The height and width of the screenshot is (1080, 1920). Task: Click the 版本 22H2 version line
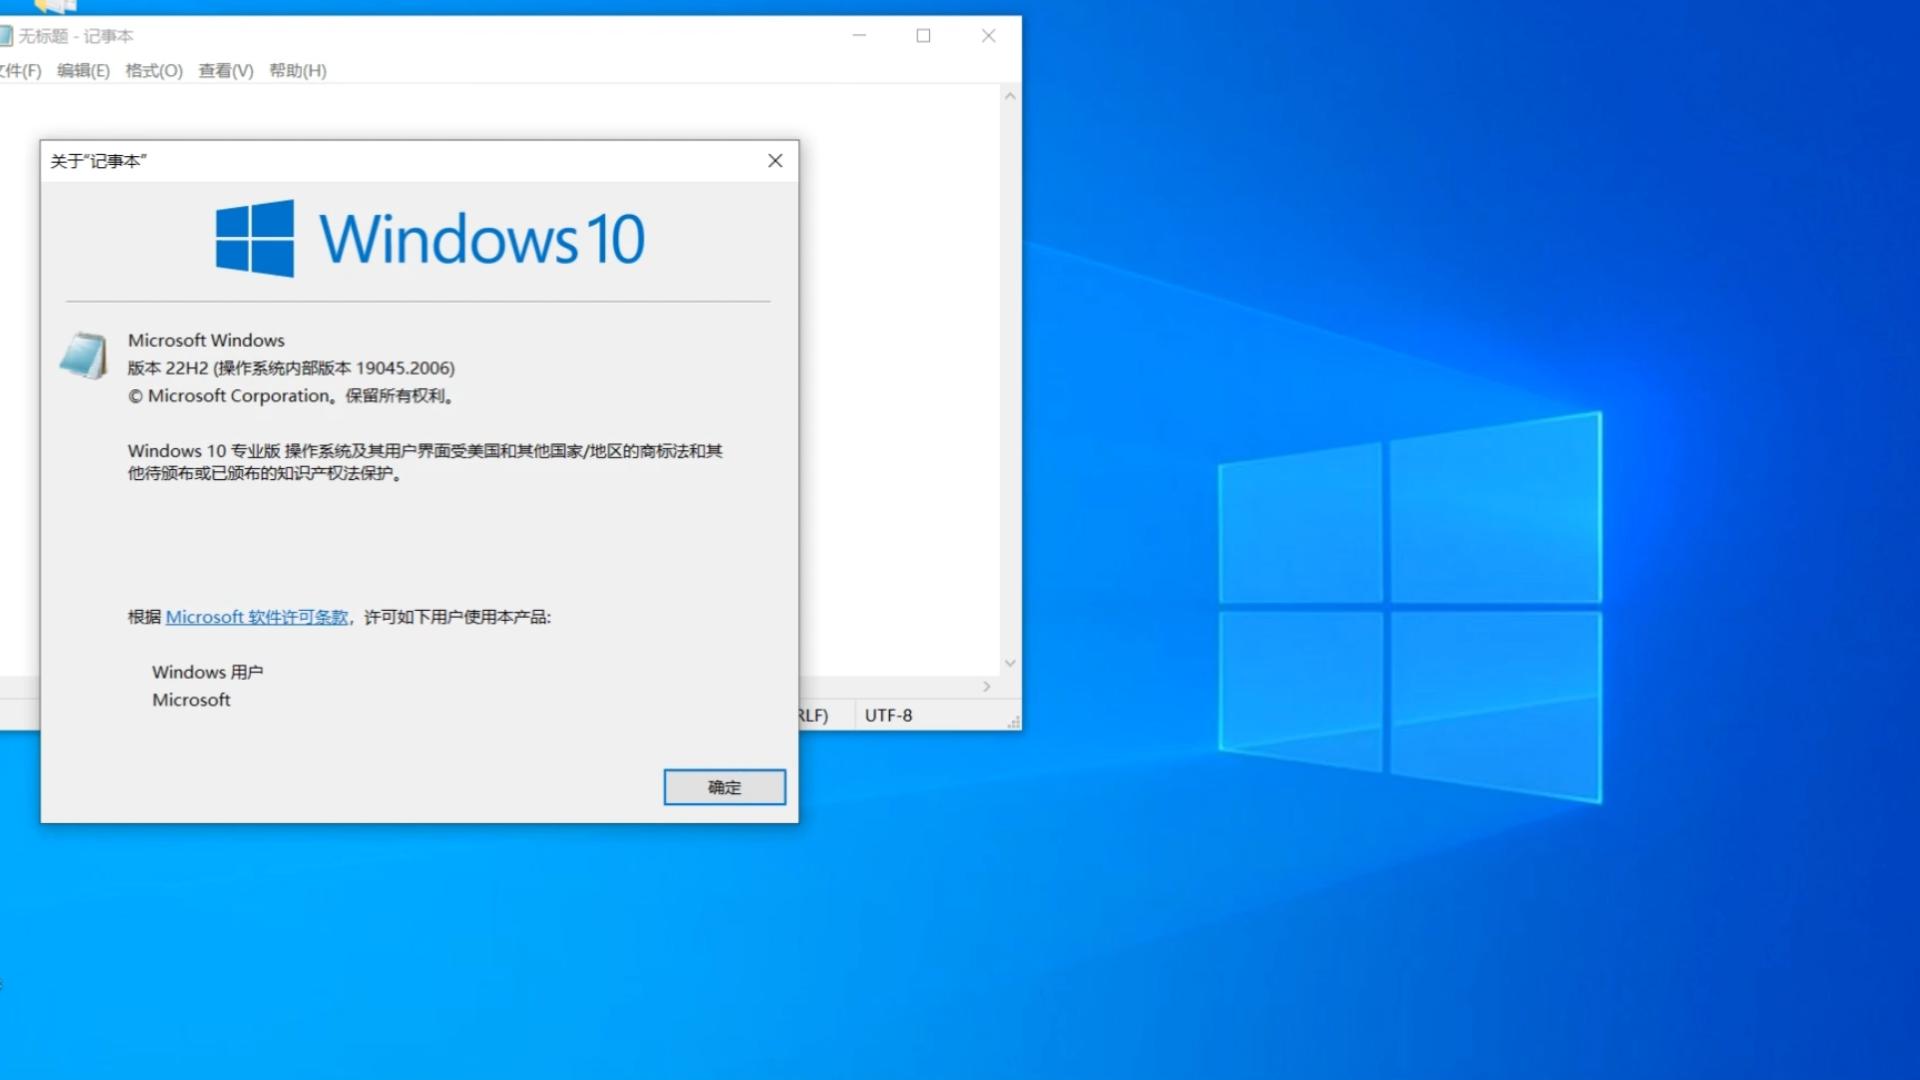[x=291, y=368]
